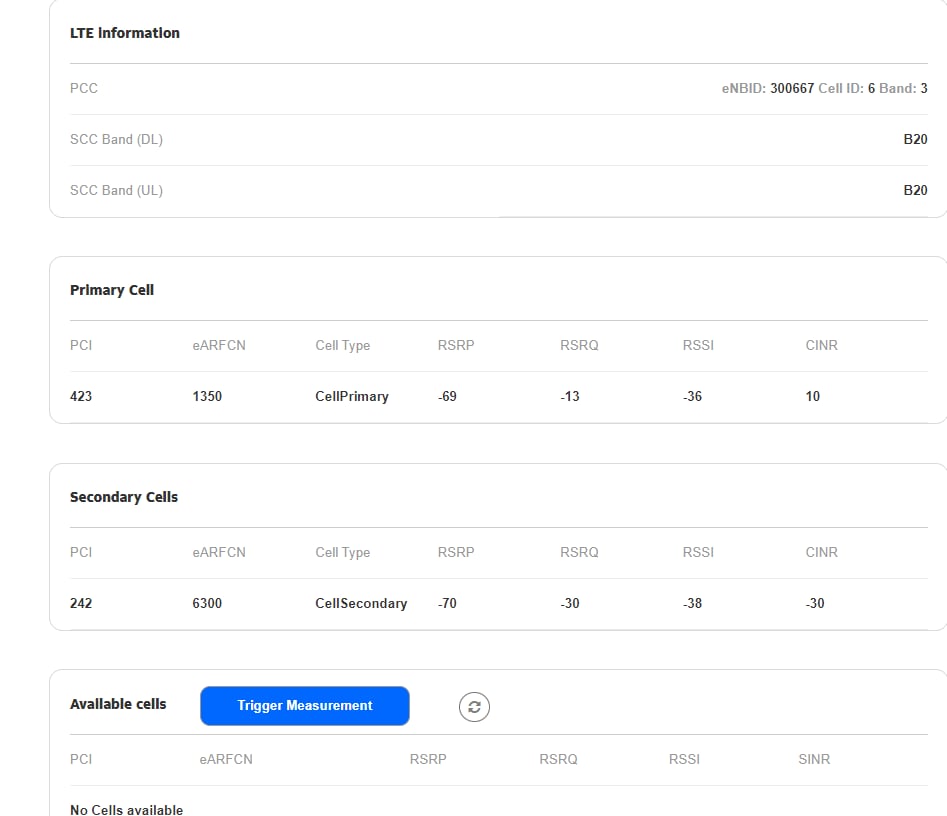The width and height of the screenshot is (947, 816).
Task: Select primary cell RSRP value -69
Action: coord(447,396)
